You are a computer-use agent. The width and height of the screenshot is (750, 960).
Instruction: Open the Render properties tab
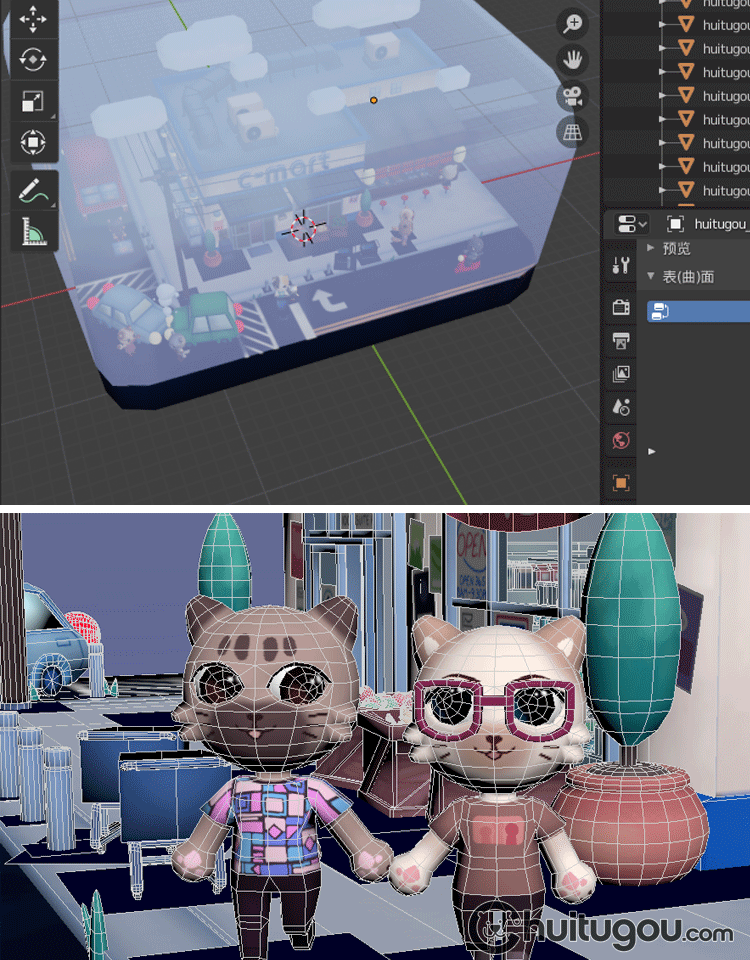click(621, 307)
